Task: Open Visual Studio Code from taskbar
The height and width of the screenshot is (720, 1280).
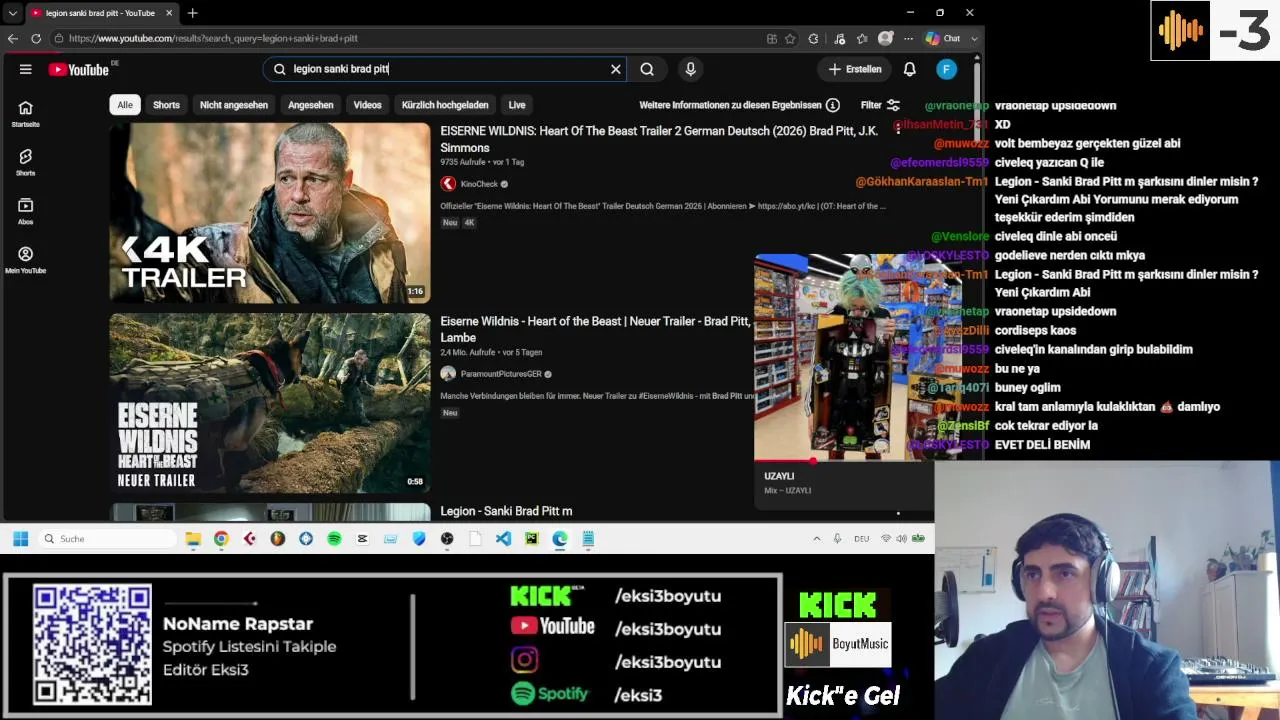Action: [x=503, y=539]
